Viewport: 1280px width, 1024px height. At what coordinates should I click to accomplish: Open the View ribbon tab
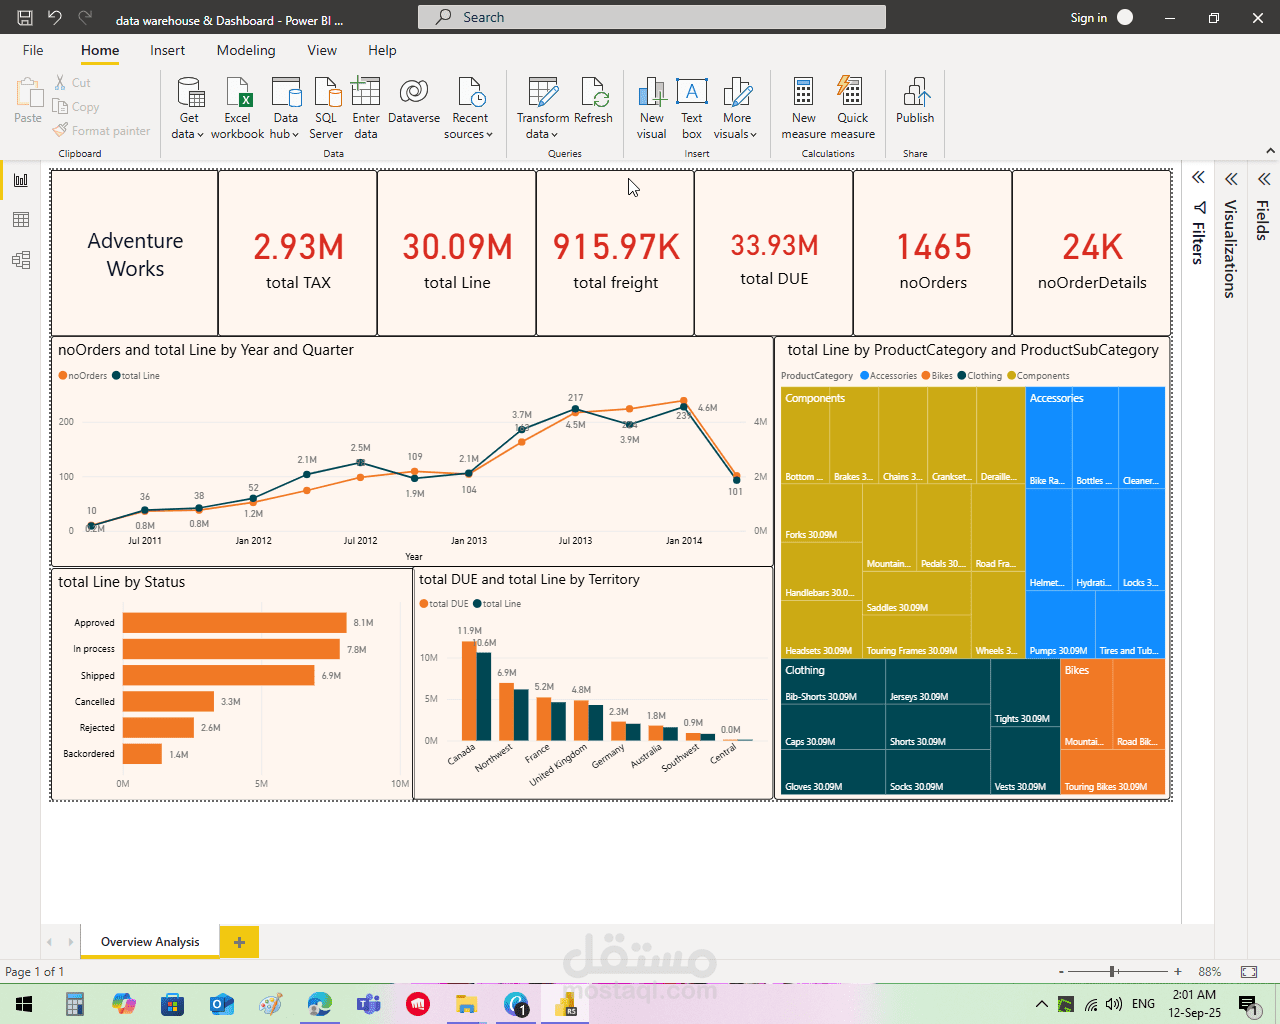pyautogui.click(x=322, y=50)
